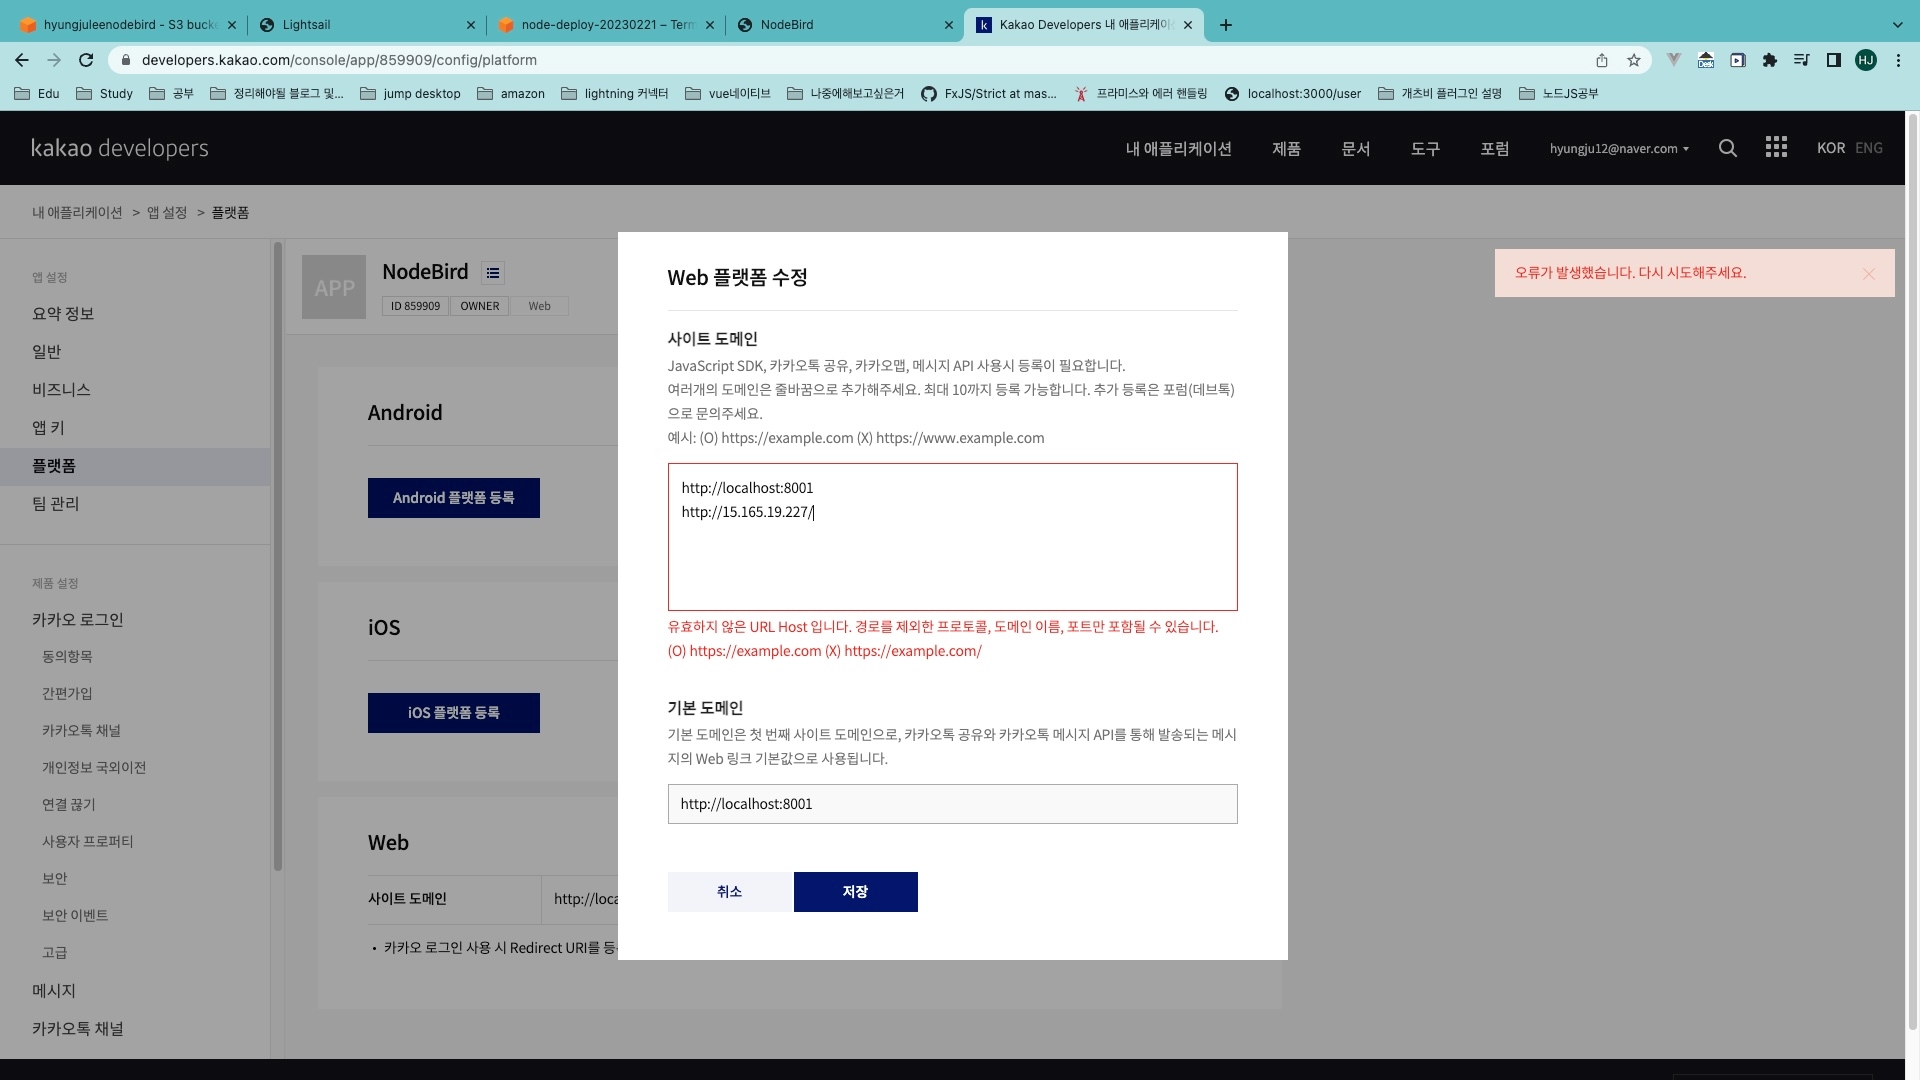Click the search magnifier on Kakao header
The image size is (1920, 1080).
coord(1728,148)
